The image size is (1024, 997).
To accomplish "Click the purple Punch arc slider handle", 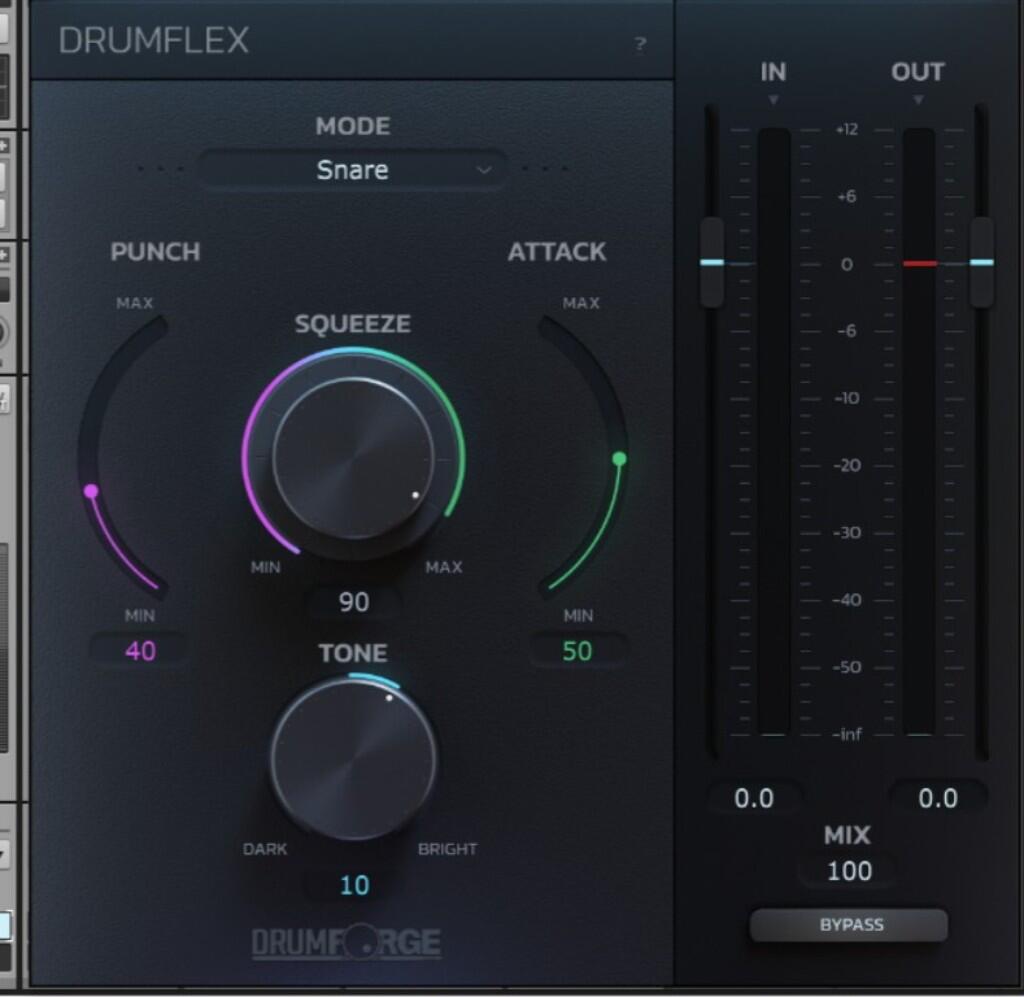I will 91,490.
